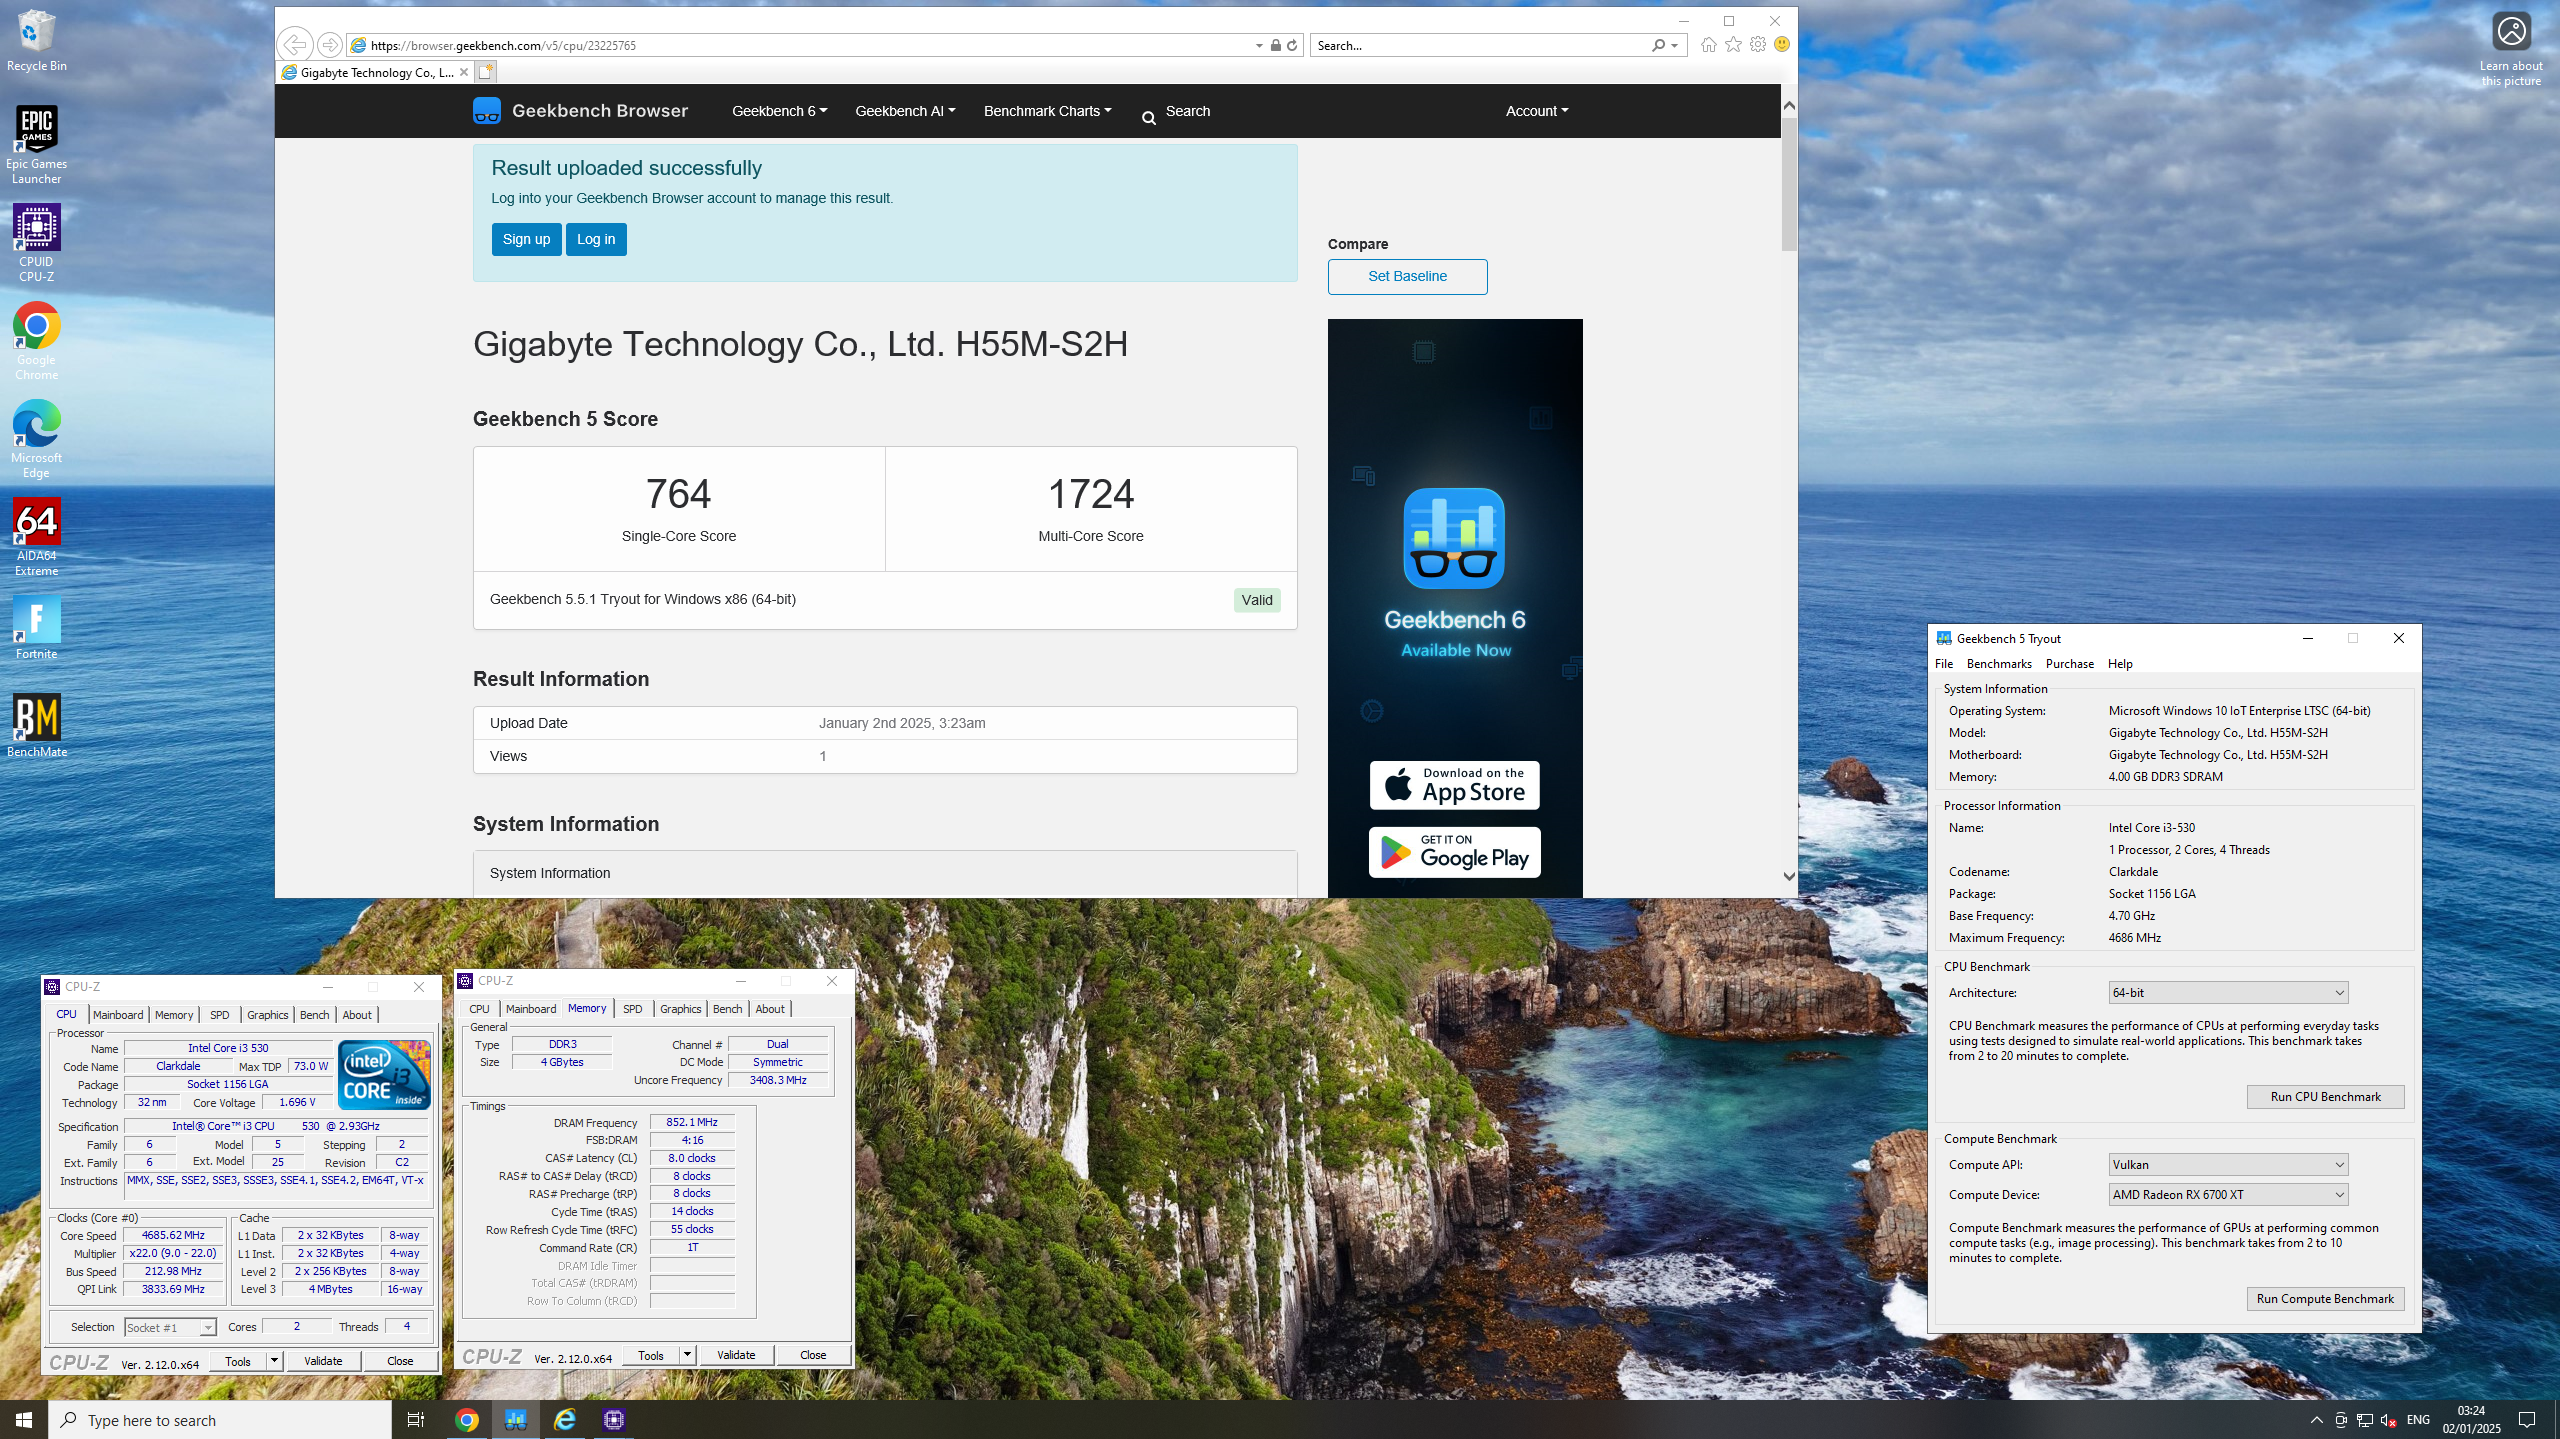The height and width of the screenshot is (1439, 2560).
Task: Open Tools dropdown arrow in CPU-Z CPU window
Action: pyautogui.click(x=274, y=1361)
